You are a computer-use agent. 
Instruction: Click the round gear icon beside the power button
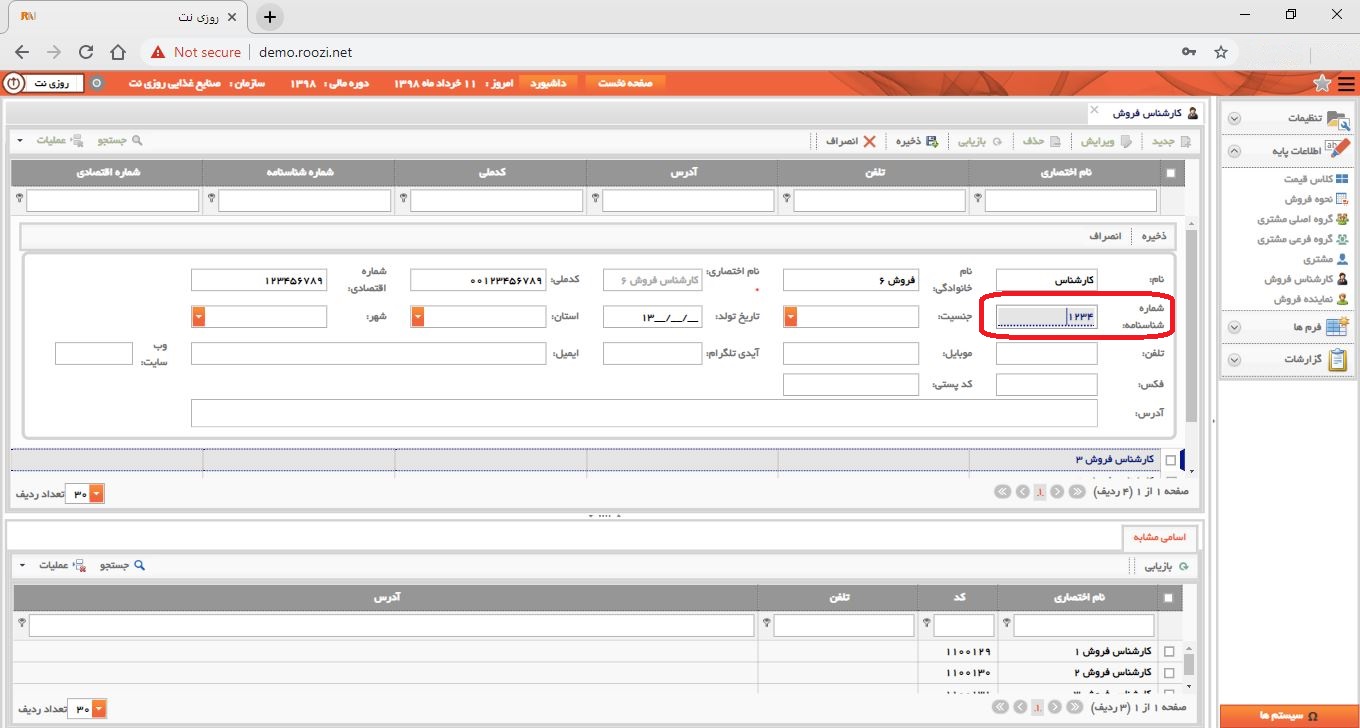point(97,83)
